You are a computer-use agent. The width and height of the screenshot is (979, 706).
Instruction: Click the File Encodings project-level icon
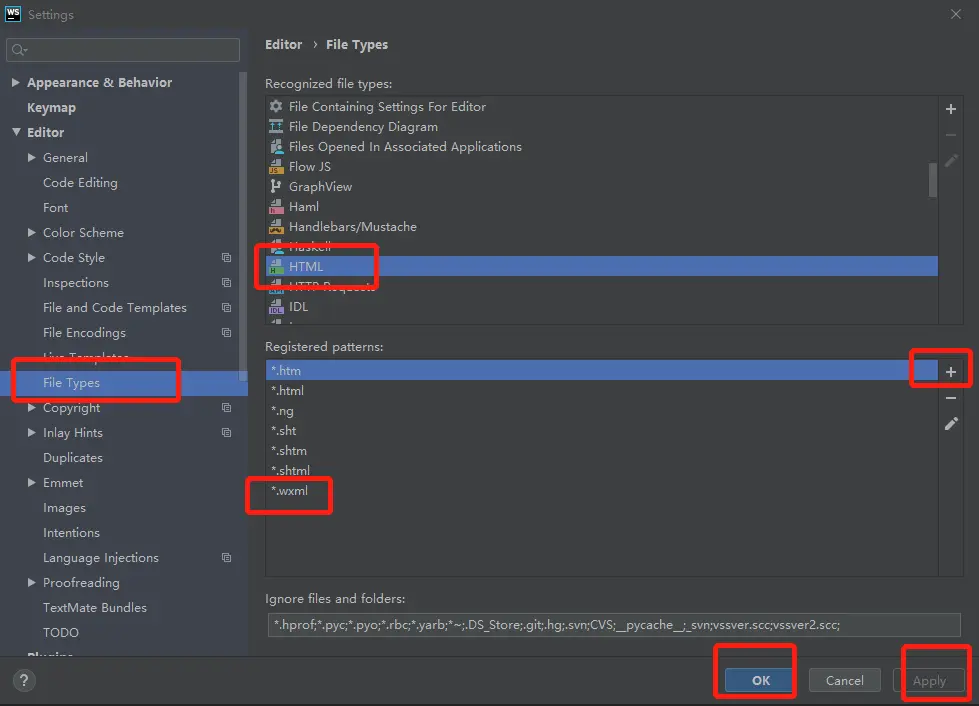227,333
